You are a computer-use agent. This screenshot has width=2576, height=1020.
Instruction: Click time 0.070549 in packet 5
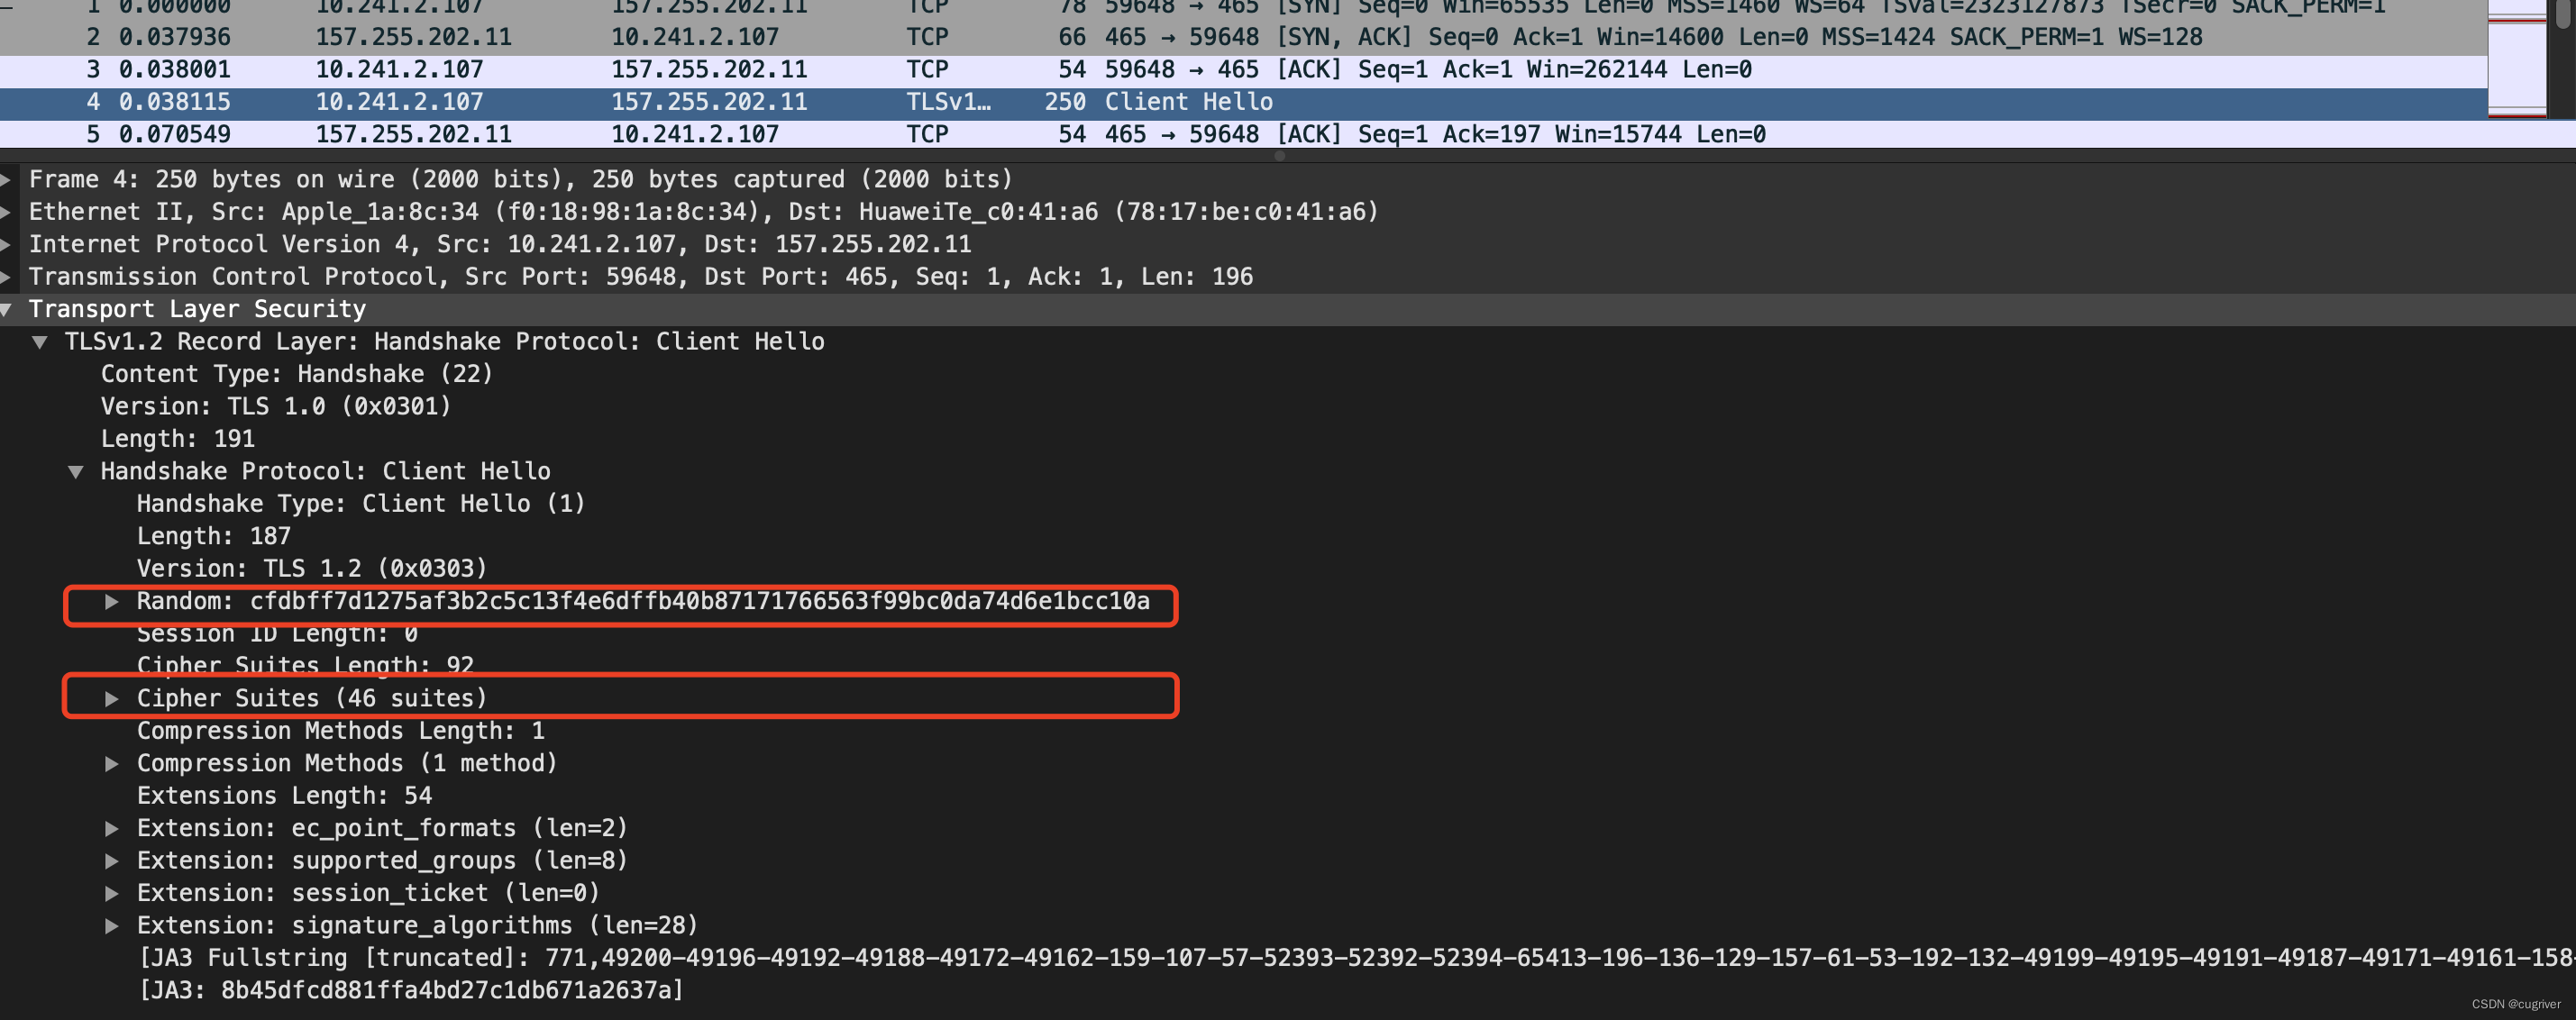175,135
